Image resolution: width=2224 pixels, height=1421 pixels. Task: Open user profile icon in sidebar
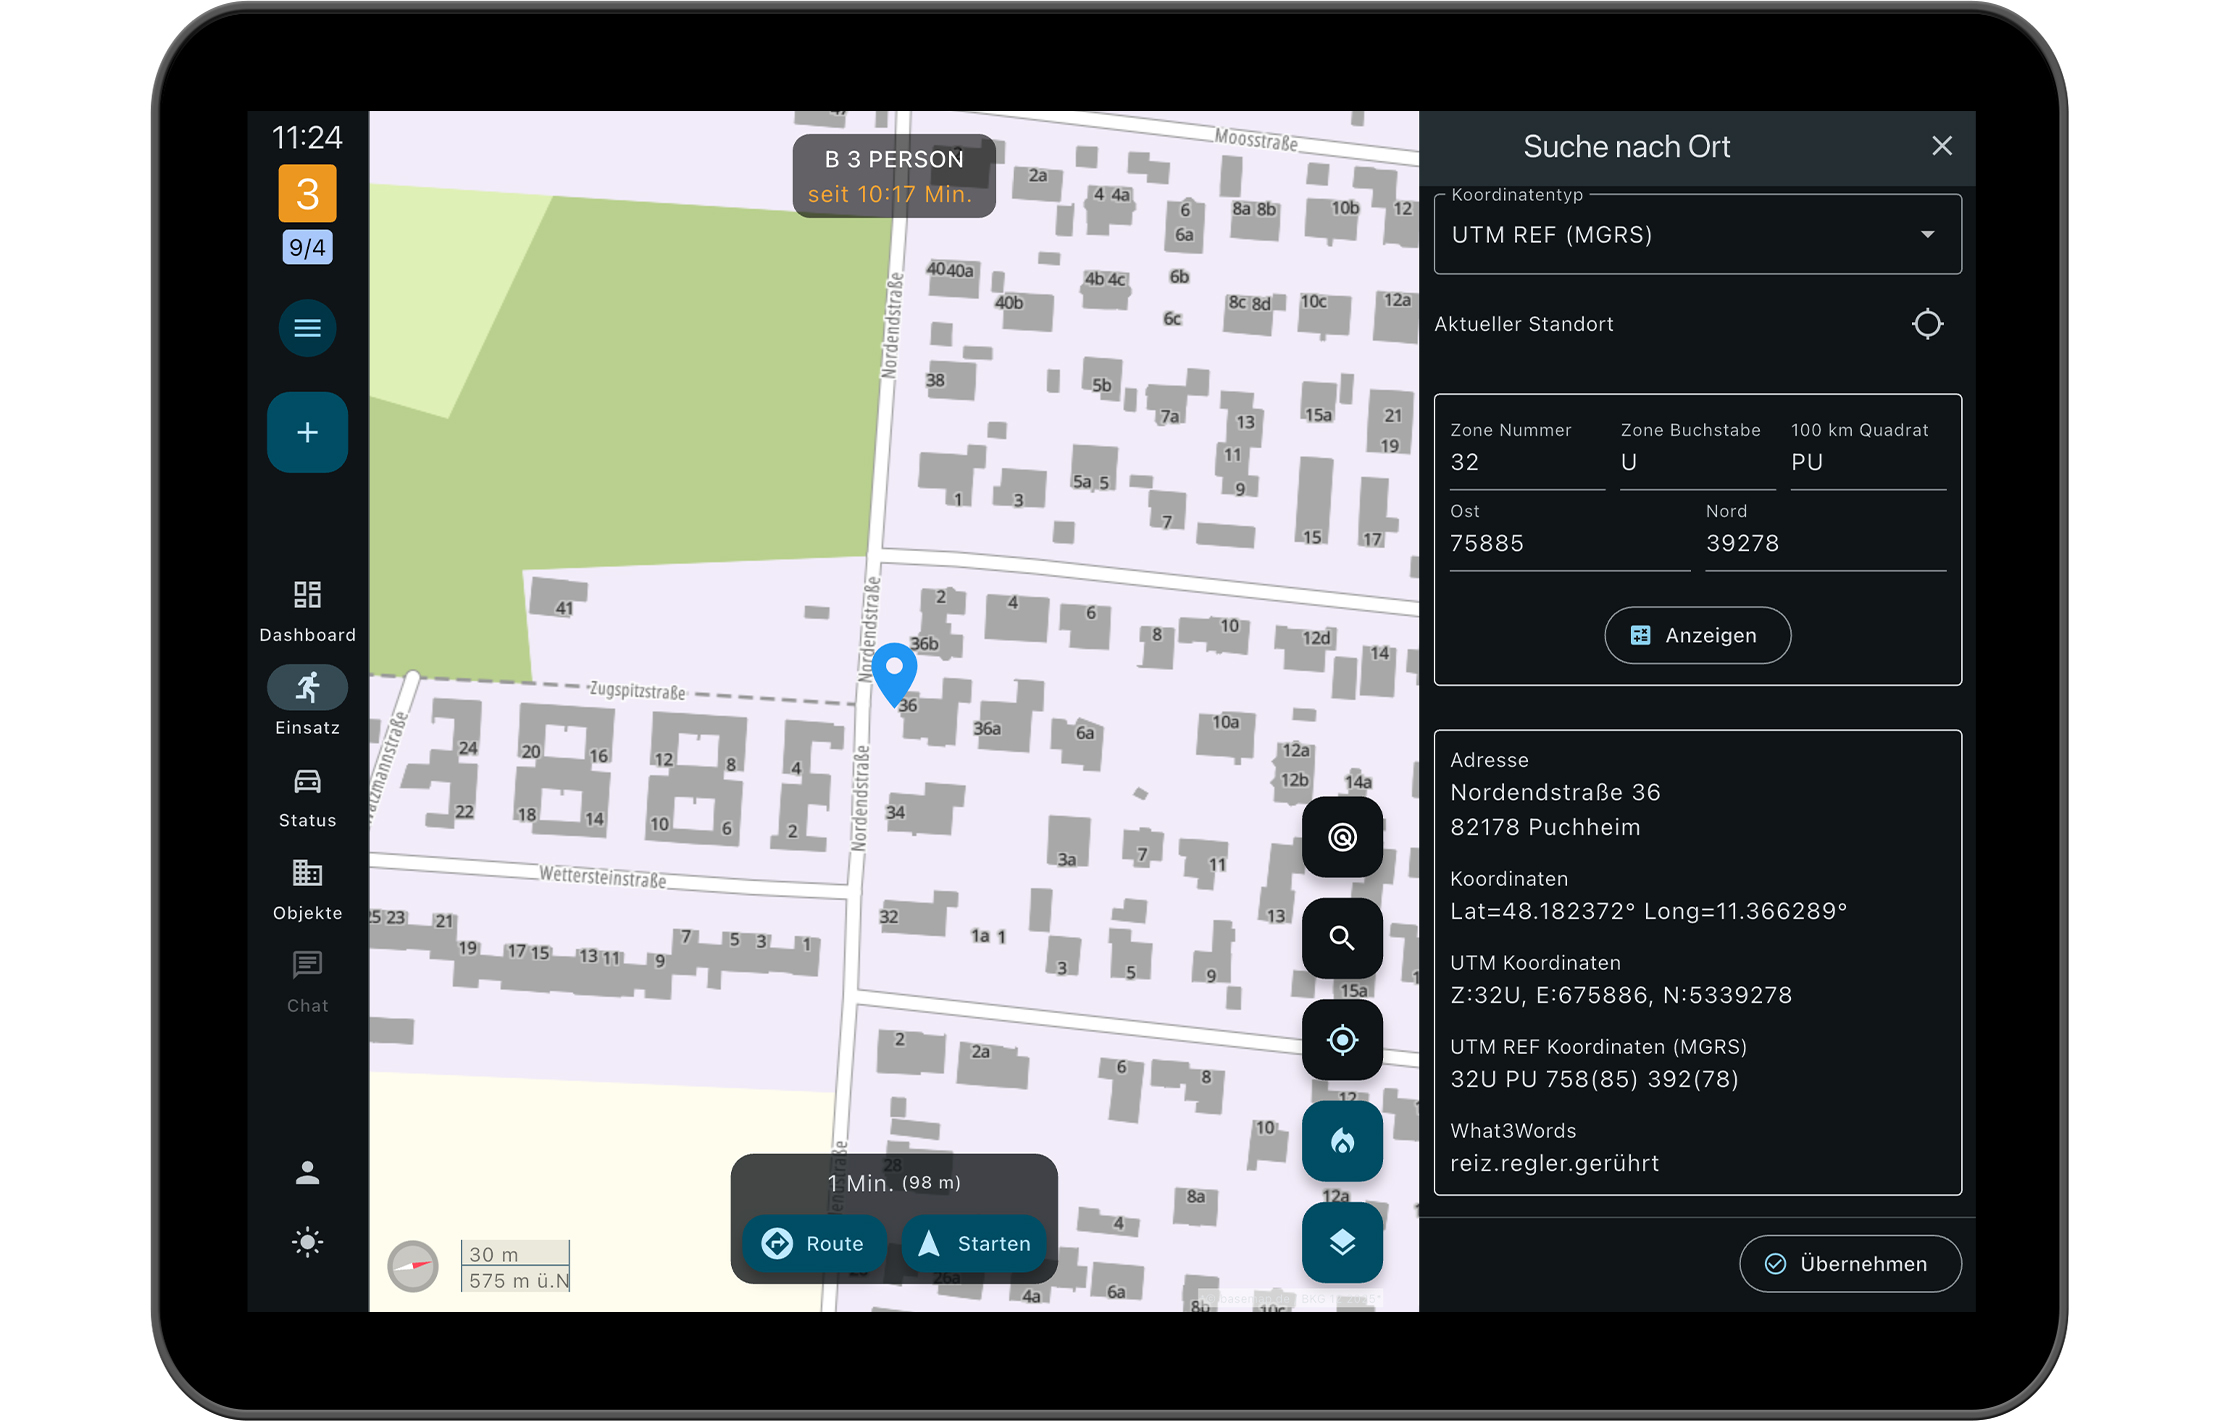(x=307, y=1173)
